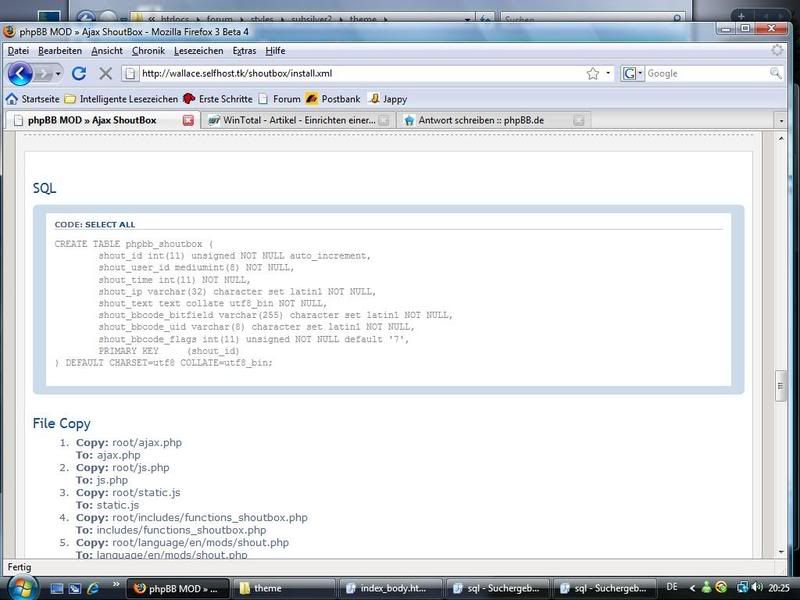Open the Intelligente Lesezeichen bookmark folder
Viewport: 800px width, 600px height.
(x=121, y=99)
